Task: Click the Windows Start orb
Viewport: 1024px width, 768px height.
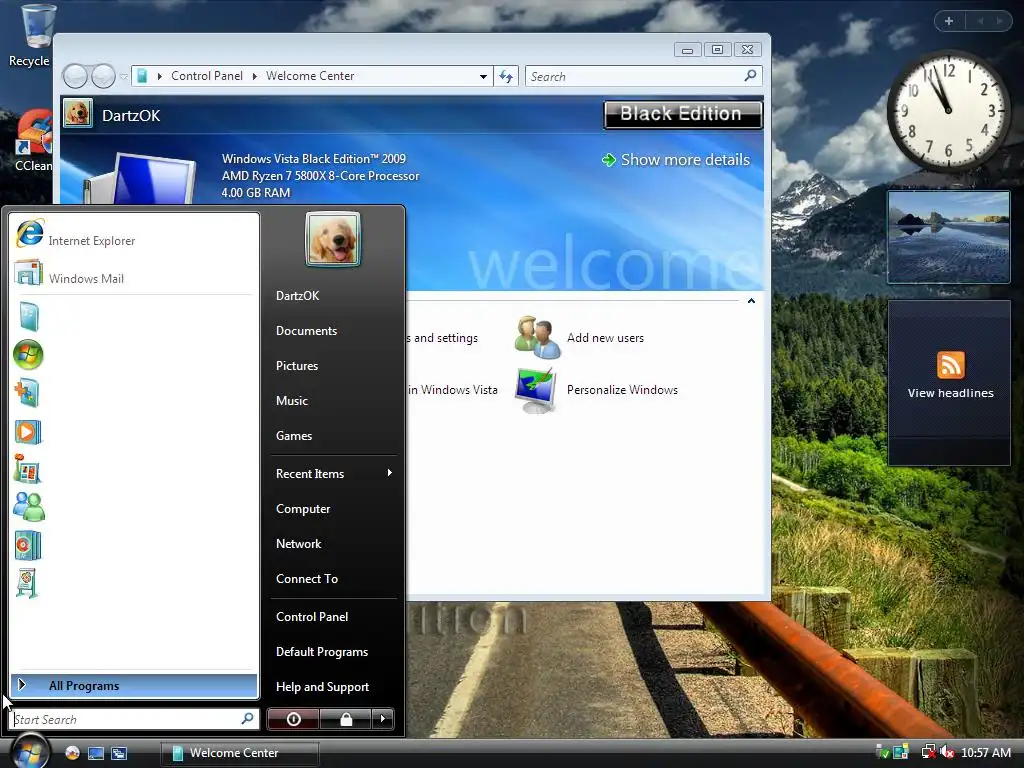Action: [29, 753]
